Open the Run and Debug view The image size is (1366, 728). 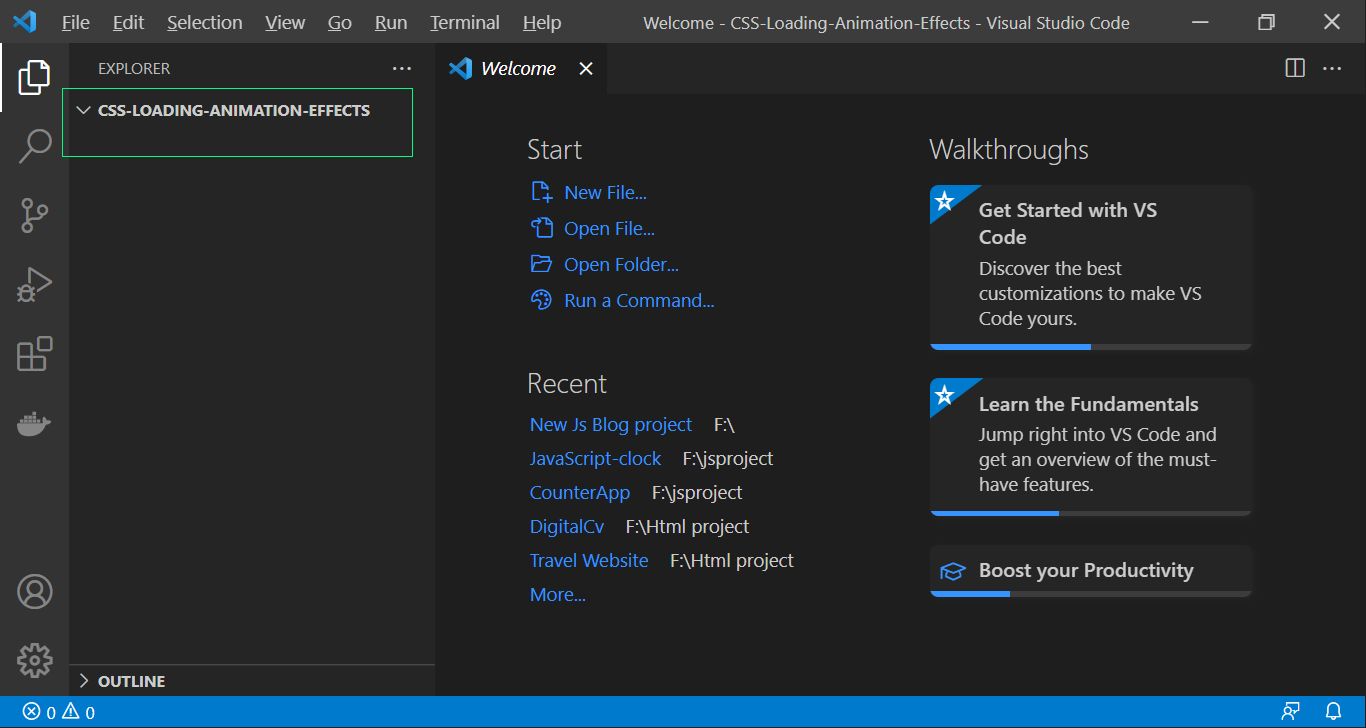pos(34,285)
